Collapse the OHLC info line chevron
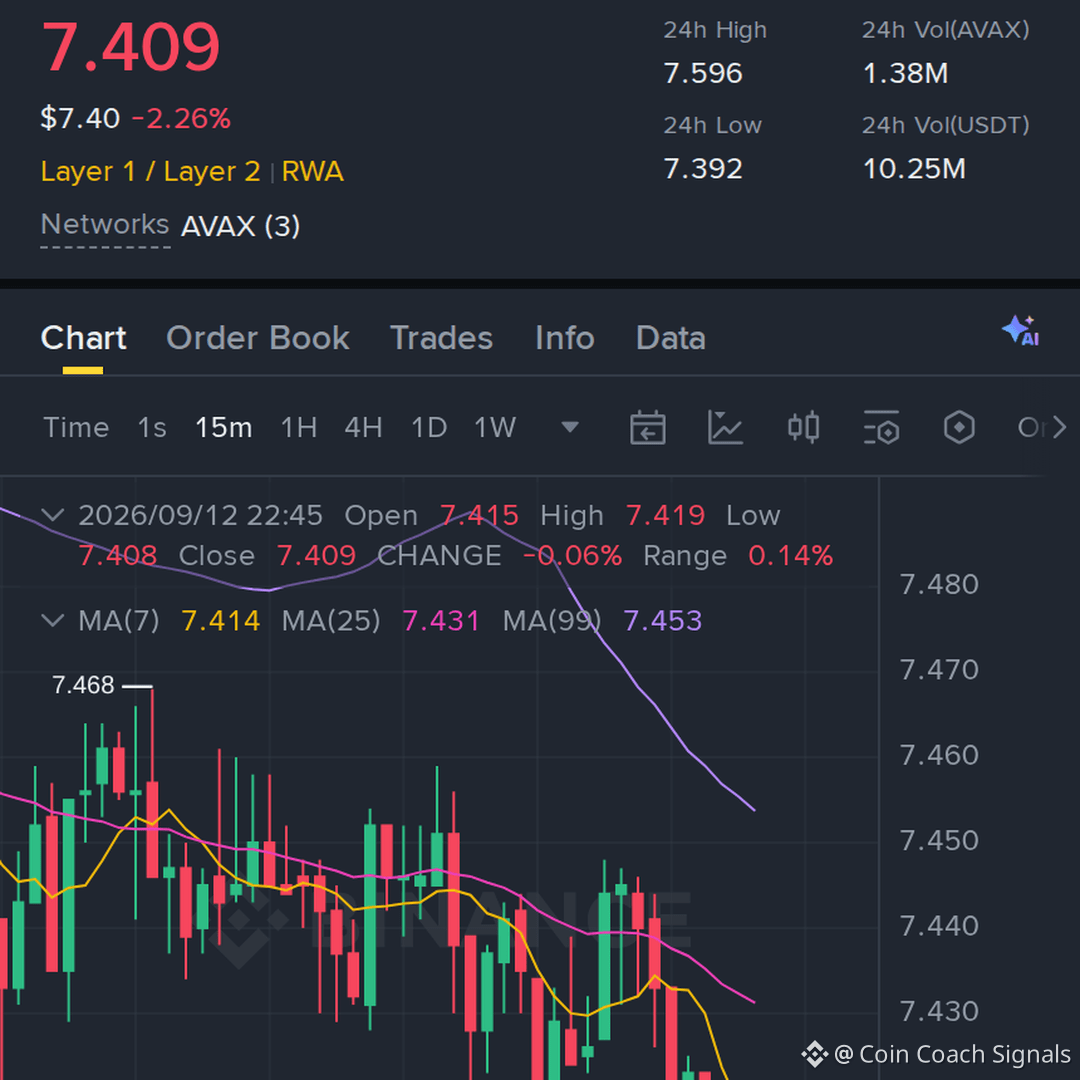The height and width of the screenshot is (1080, 1080). point(53,515)
